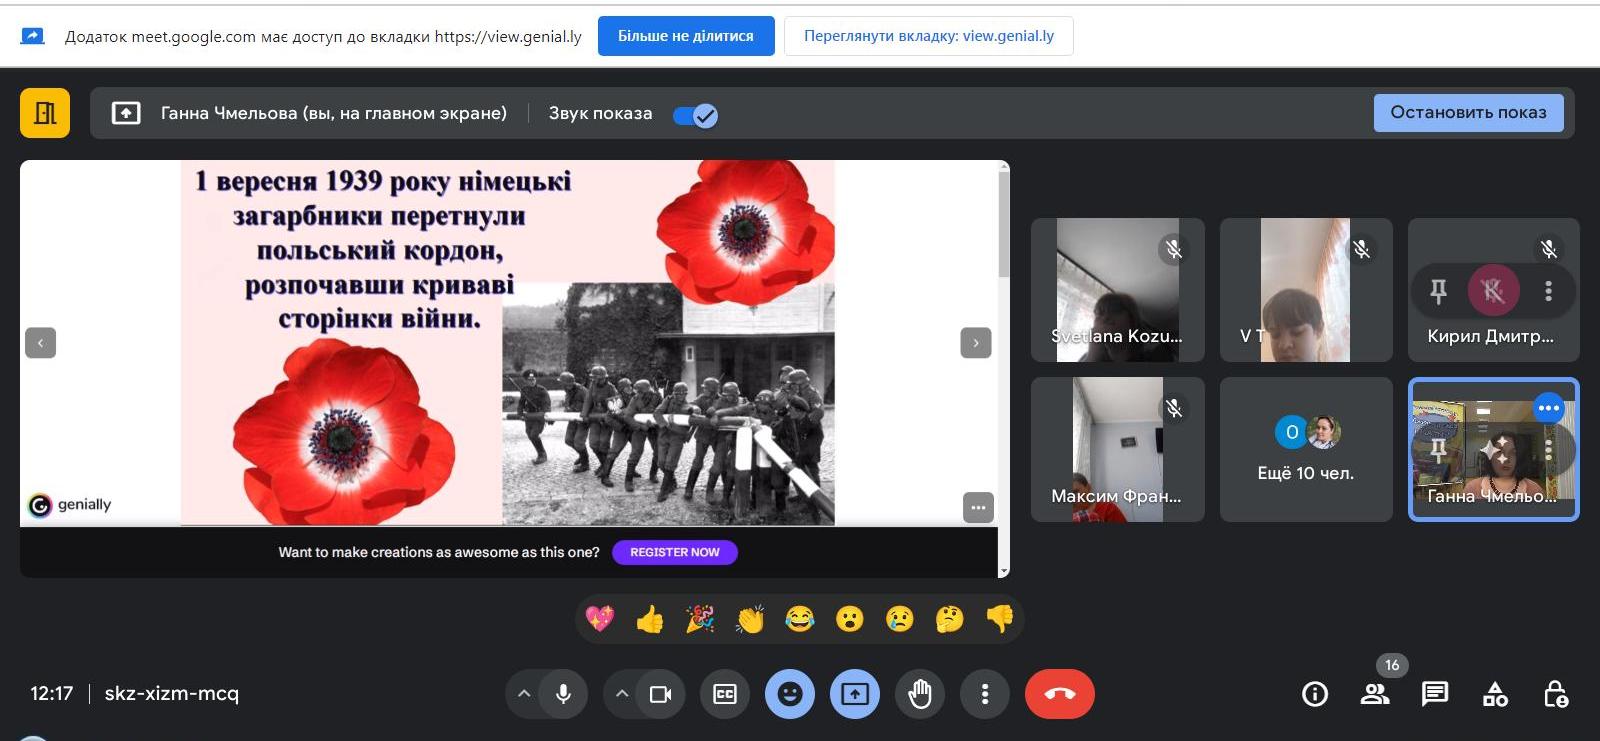The image size is (1600, 741).
Task: Open the three-dot more options menu
Action: coord(985,694)
